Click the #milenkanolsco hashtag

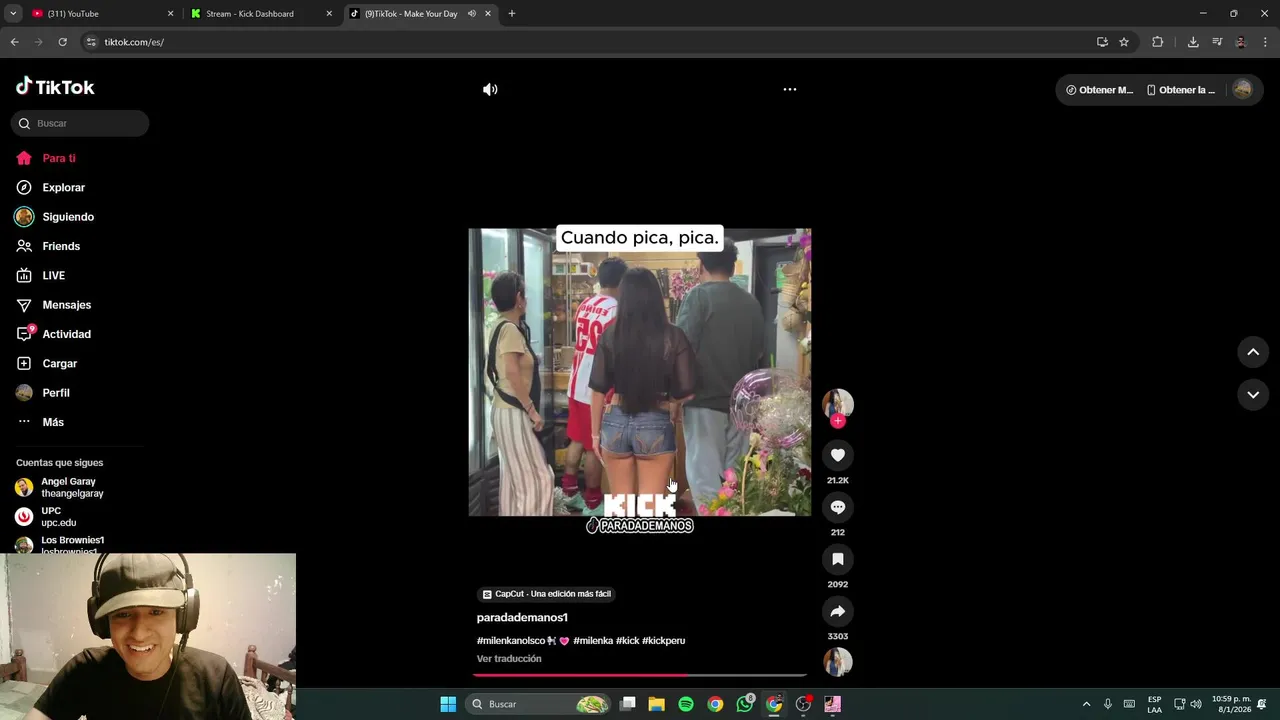511,640
